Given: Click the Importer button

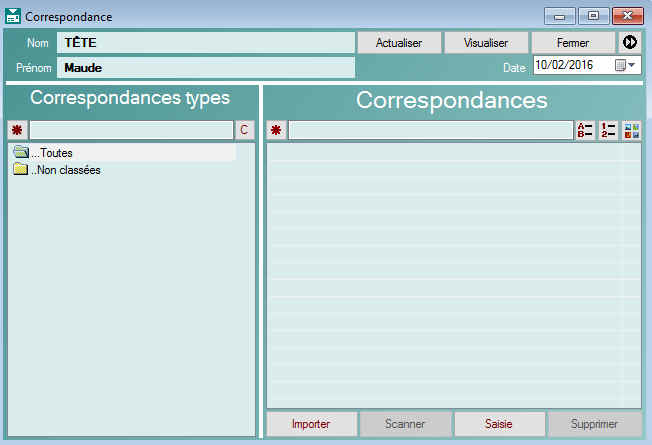Looking at the screenshot, I should (x=310, y=424).
